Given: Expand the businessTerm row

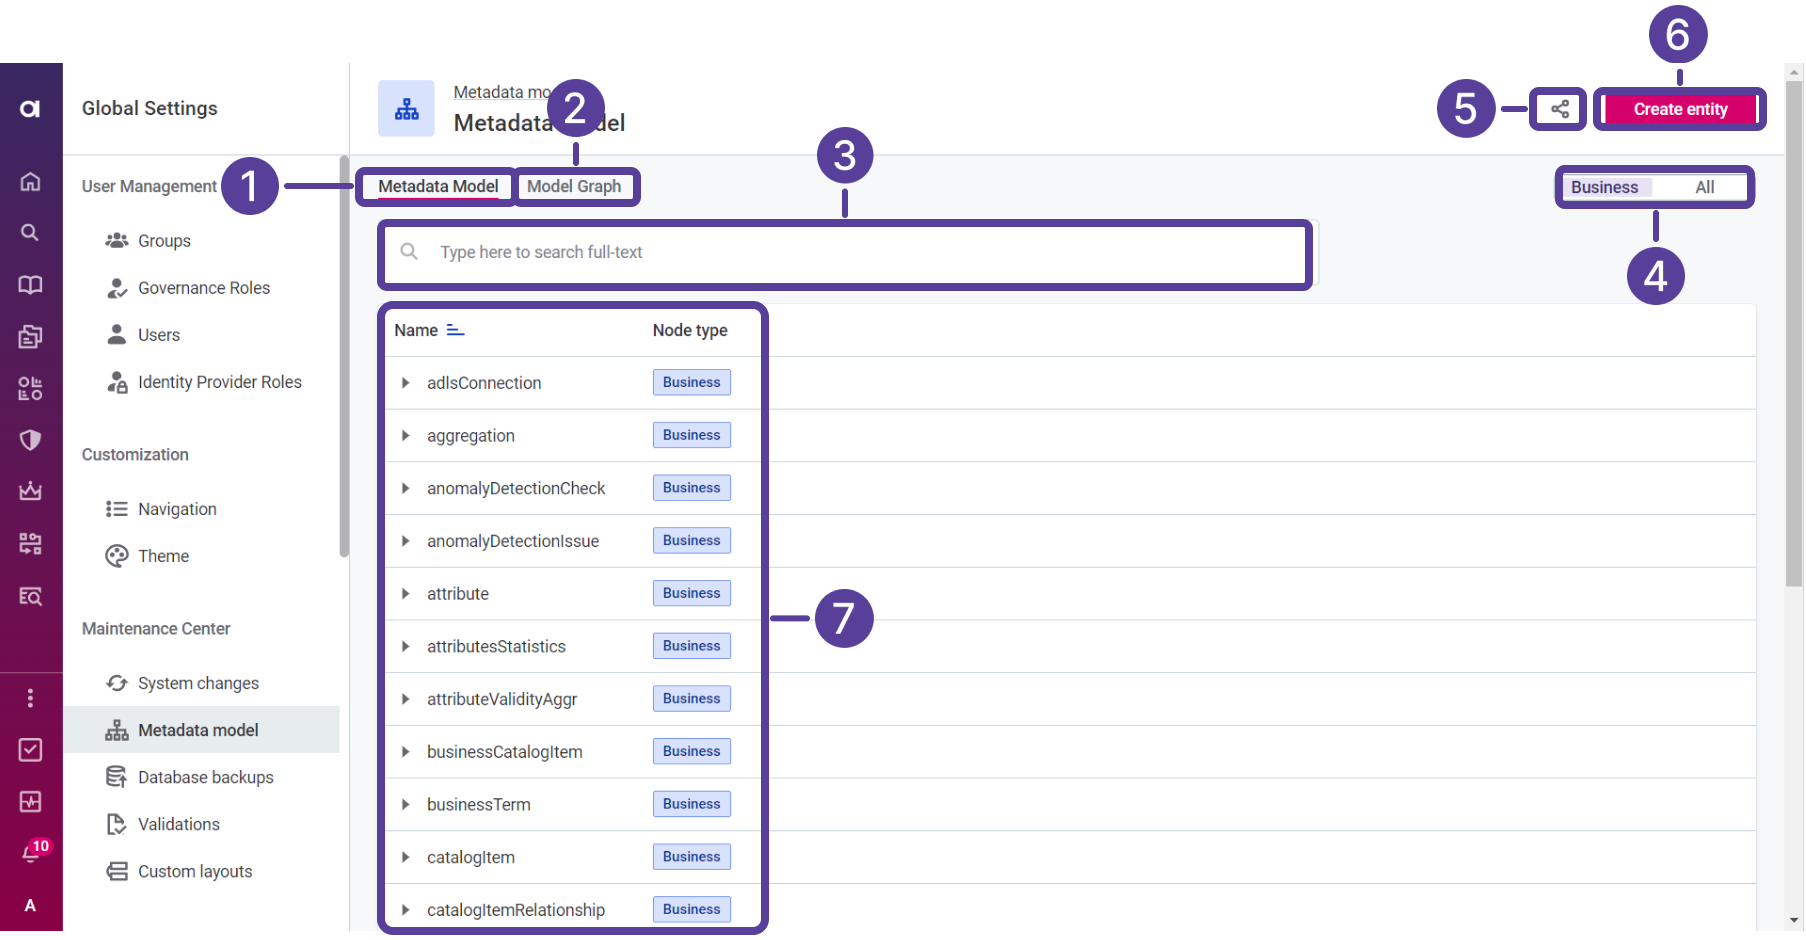Looking at the screenshot, I should click(x=405, y=804).
